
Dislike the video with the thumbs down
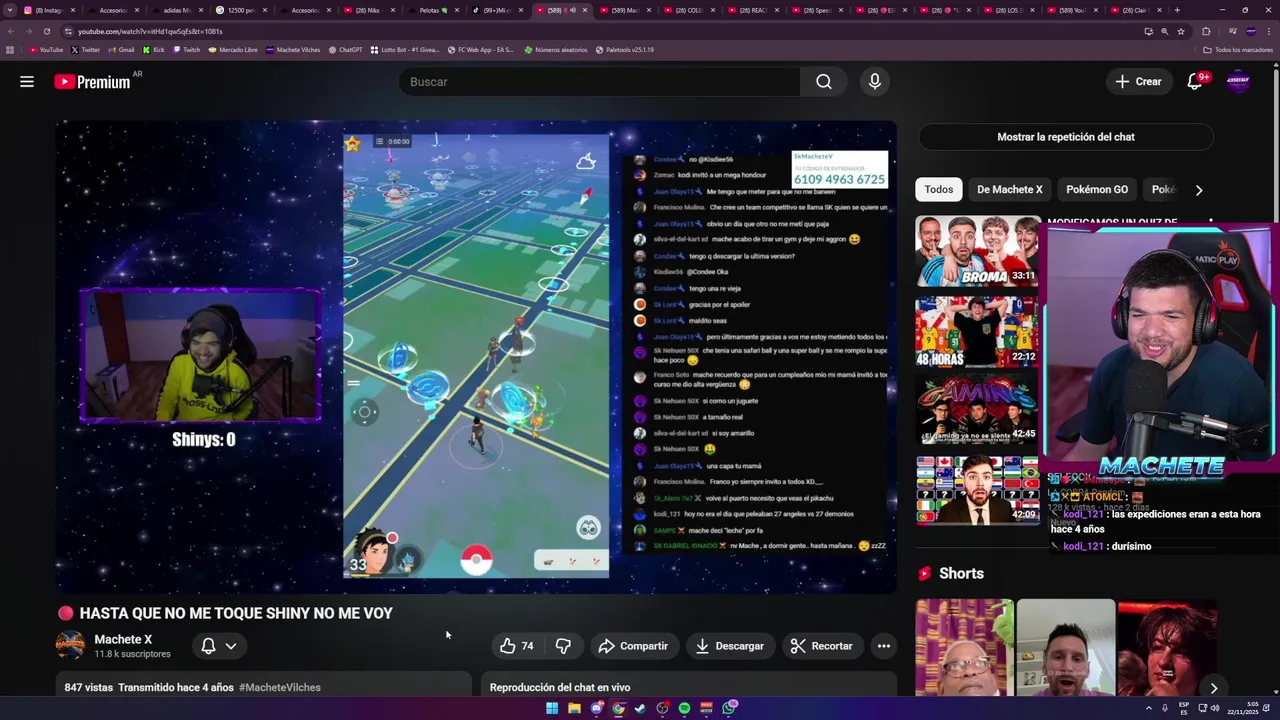coord(563,646)
